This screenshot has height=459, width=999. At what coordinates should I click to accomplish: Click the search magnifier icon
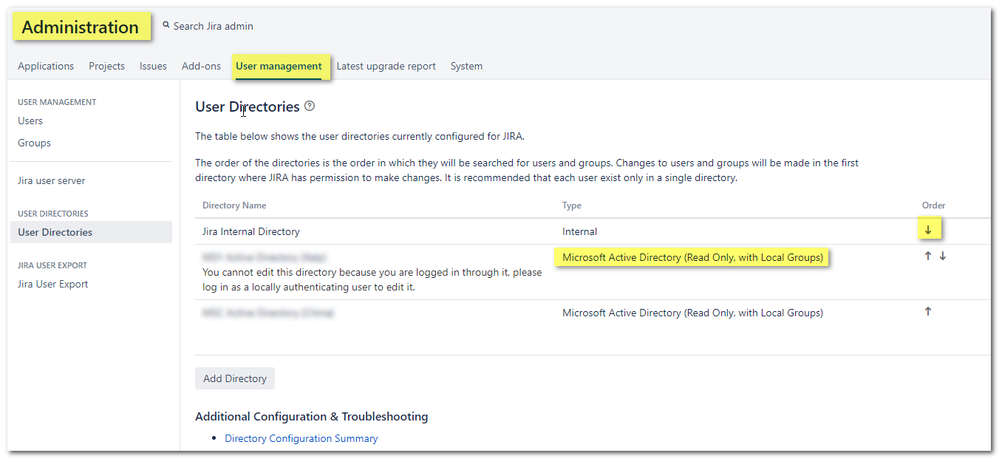pos(166,26)
